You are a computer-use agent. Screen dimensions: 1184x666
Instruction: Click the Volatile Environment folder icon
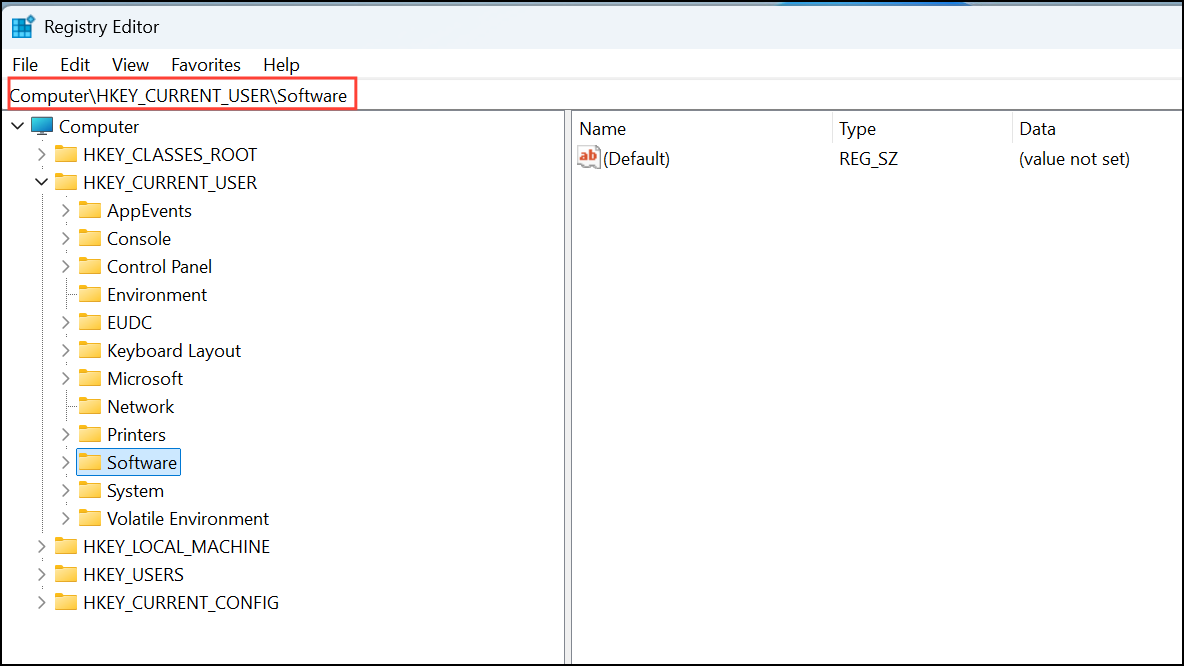pos(90,518)
